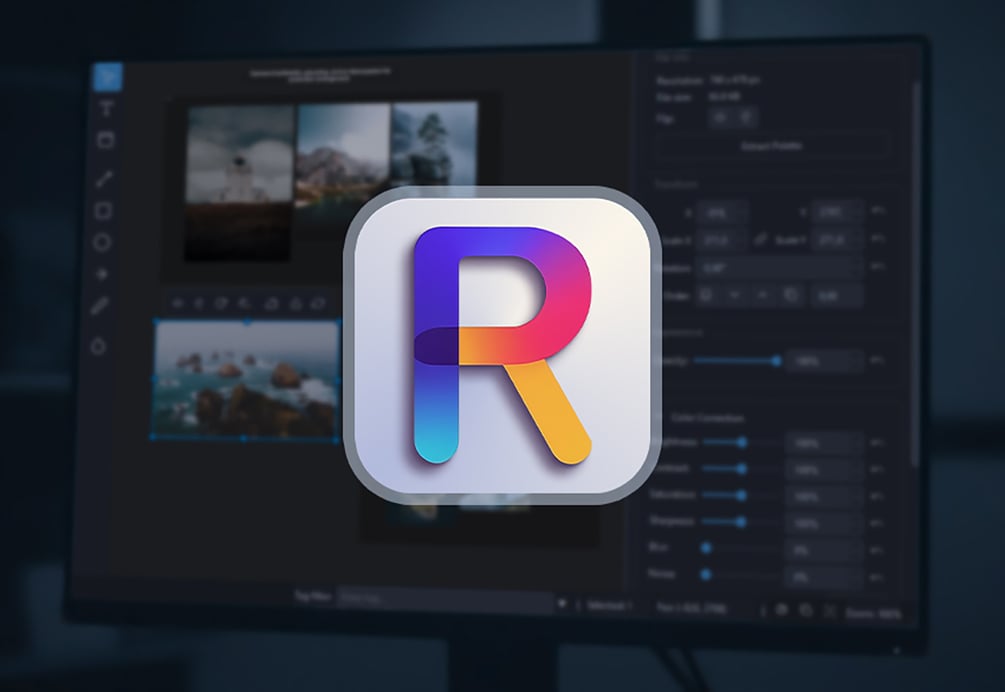This screenshot has height=692, width=1005.
Task: Click the second Flip button
Action: point(745,118)
